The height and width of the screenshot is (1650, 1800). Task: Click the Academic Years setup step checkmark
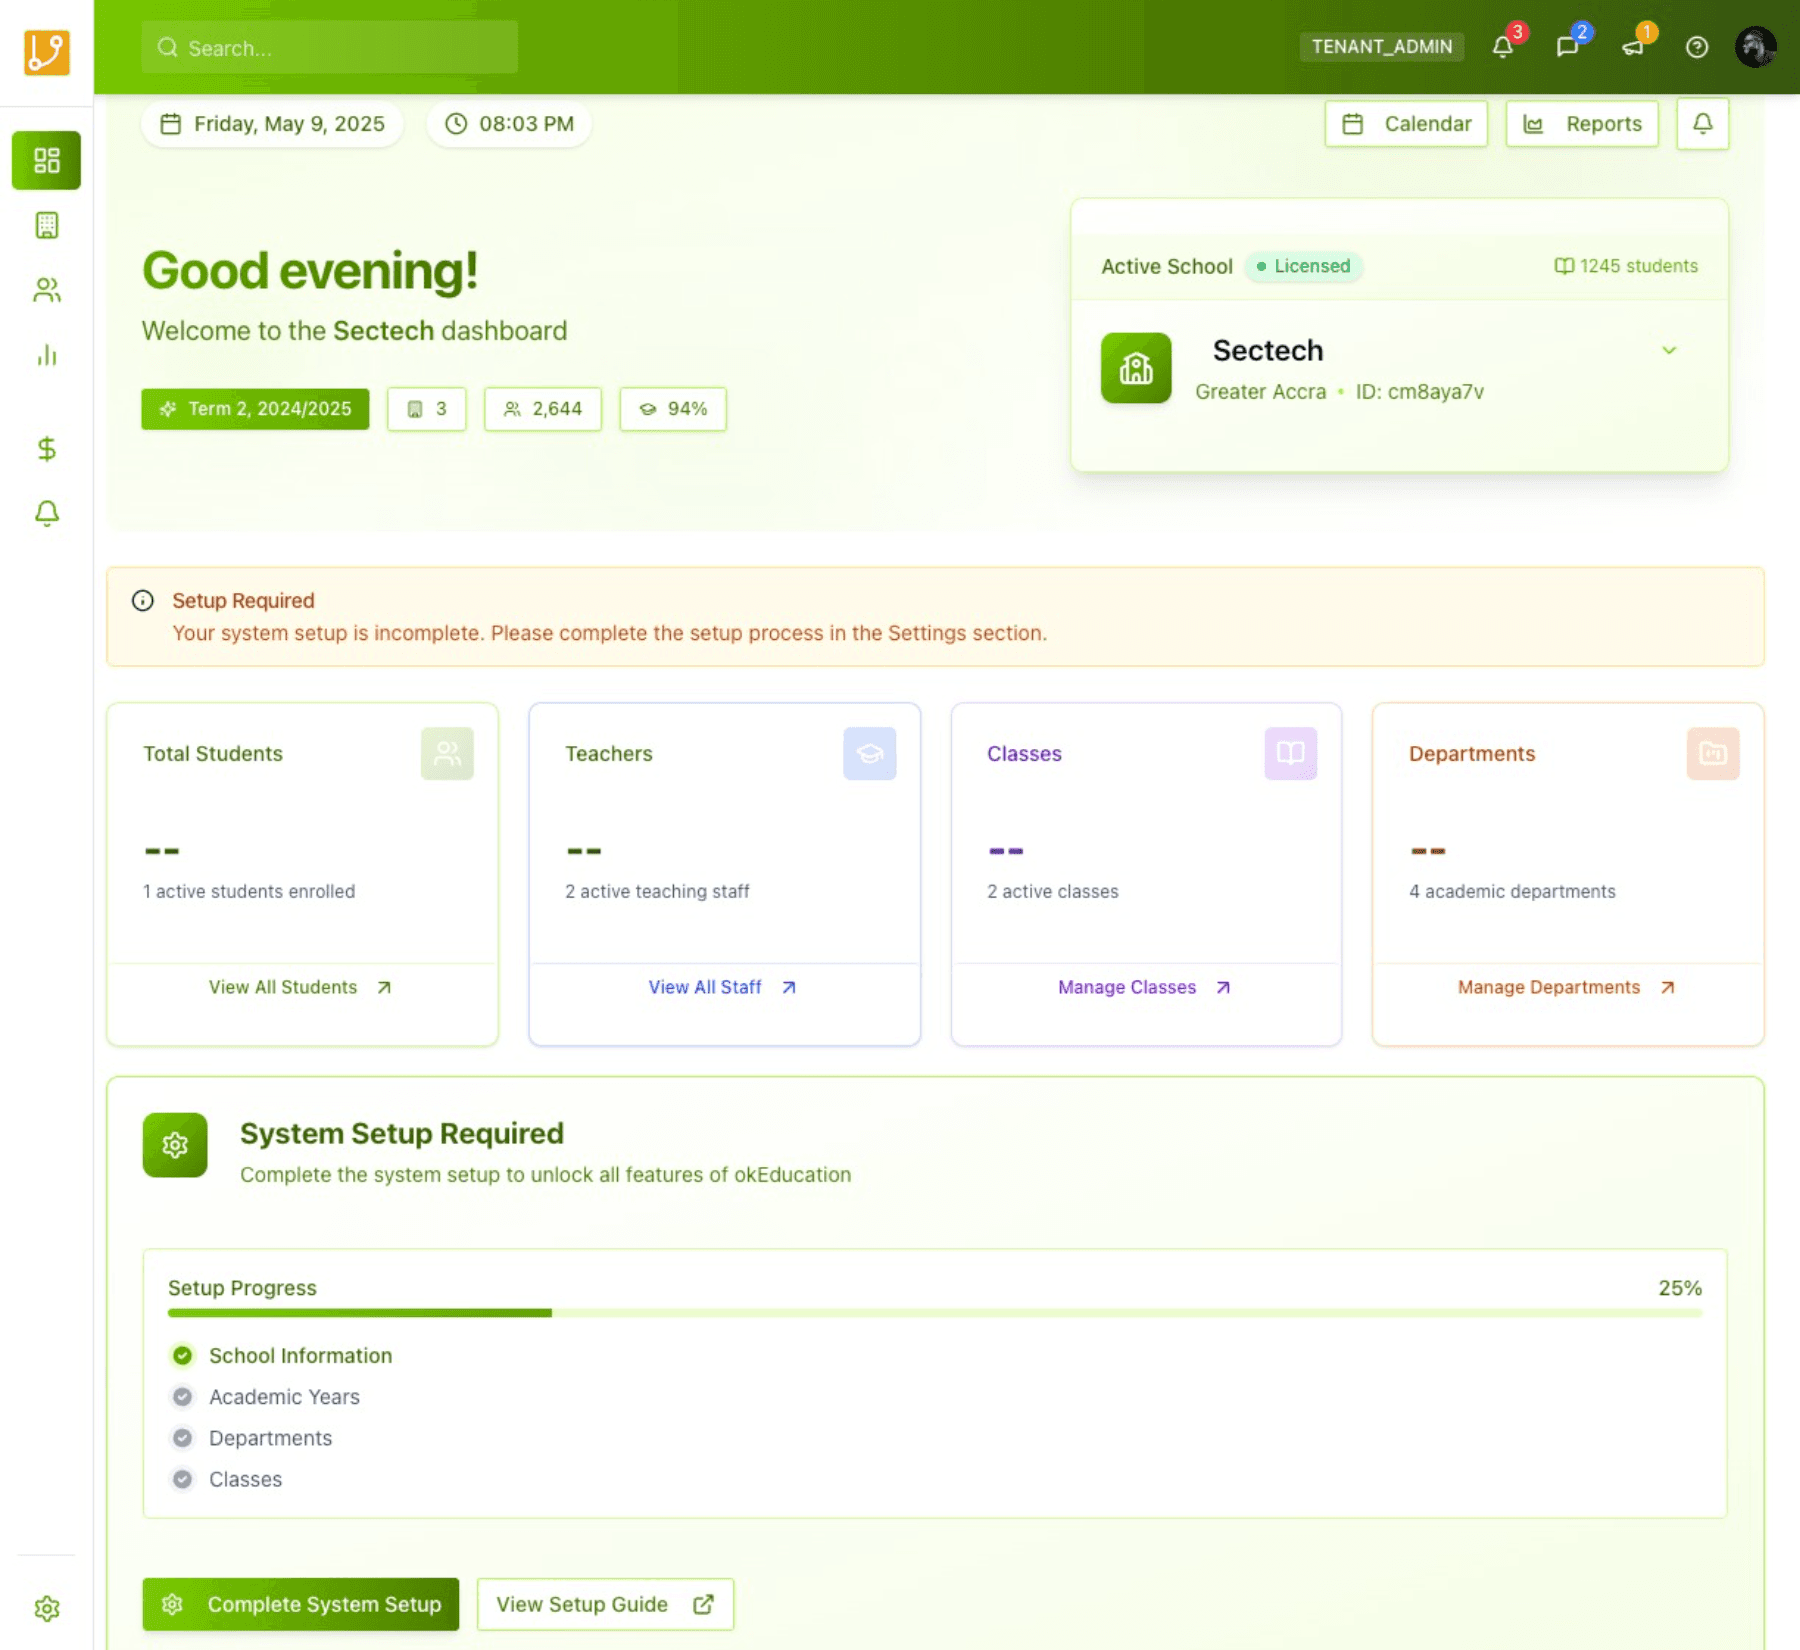(x=182, y=1396)
